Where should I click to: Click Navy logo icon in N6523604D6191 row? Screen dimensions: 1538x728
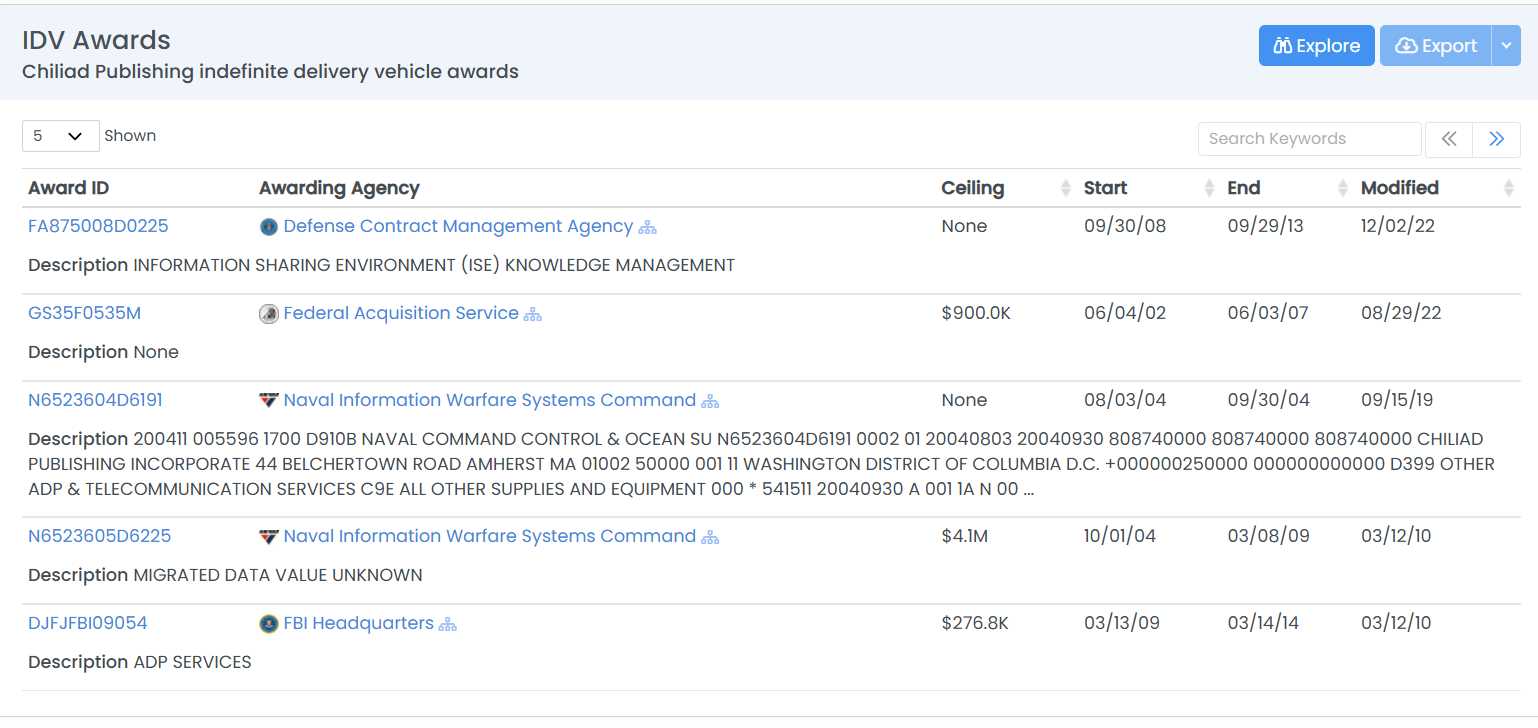coord(269,400)
